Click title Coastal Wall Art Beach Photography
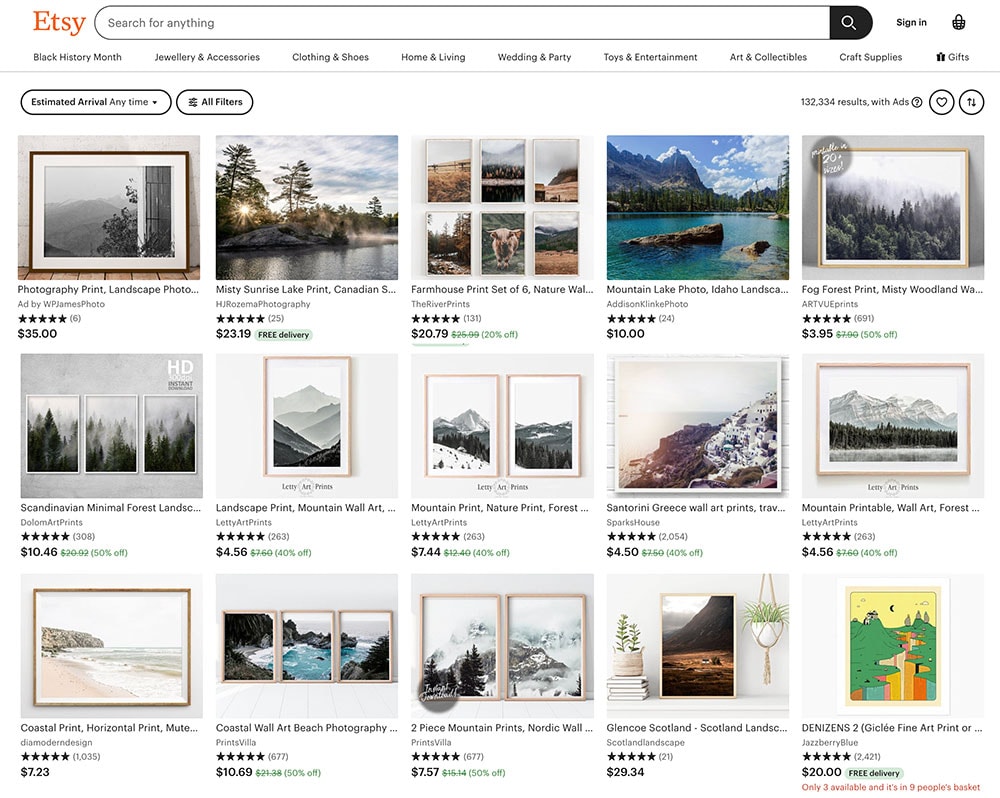The width and height of the screenshot is (1000, 798). coord(306,728)
